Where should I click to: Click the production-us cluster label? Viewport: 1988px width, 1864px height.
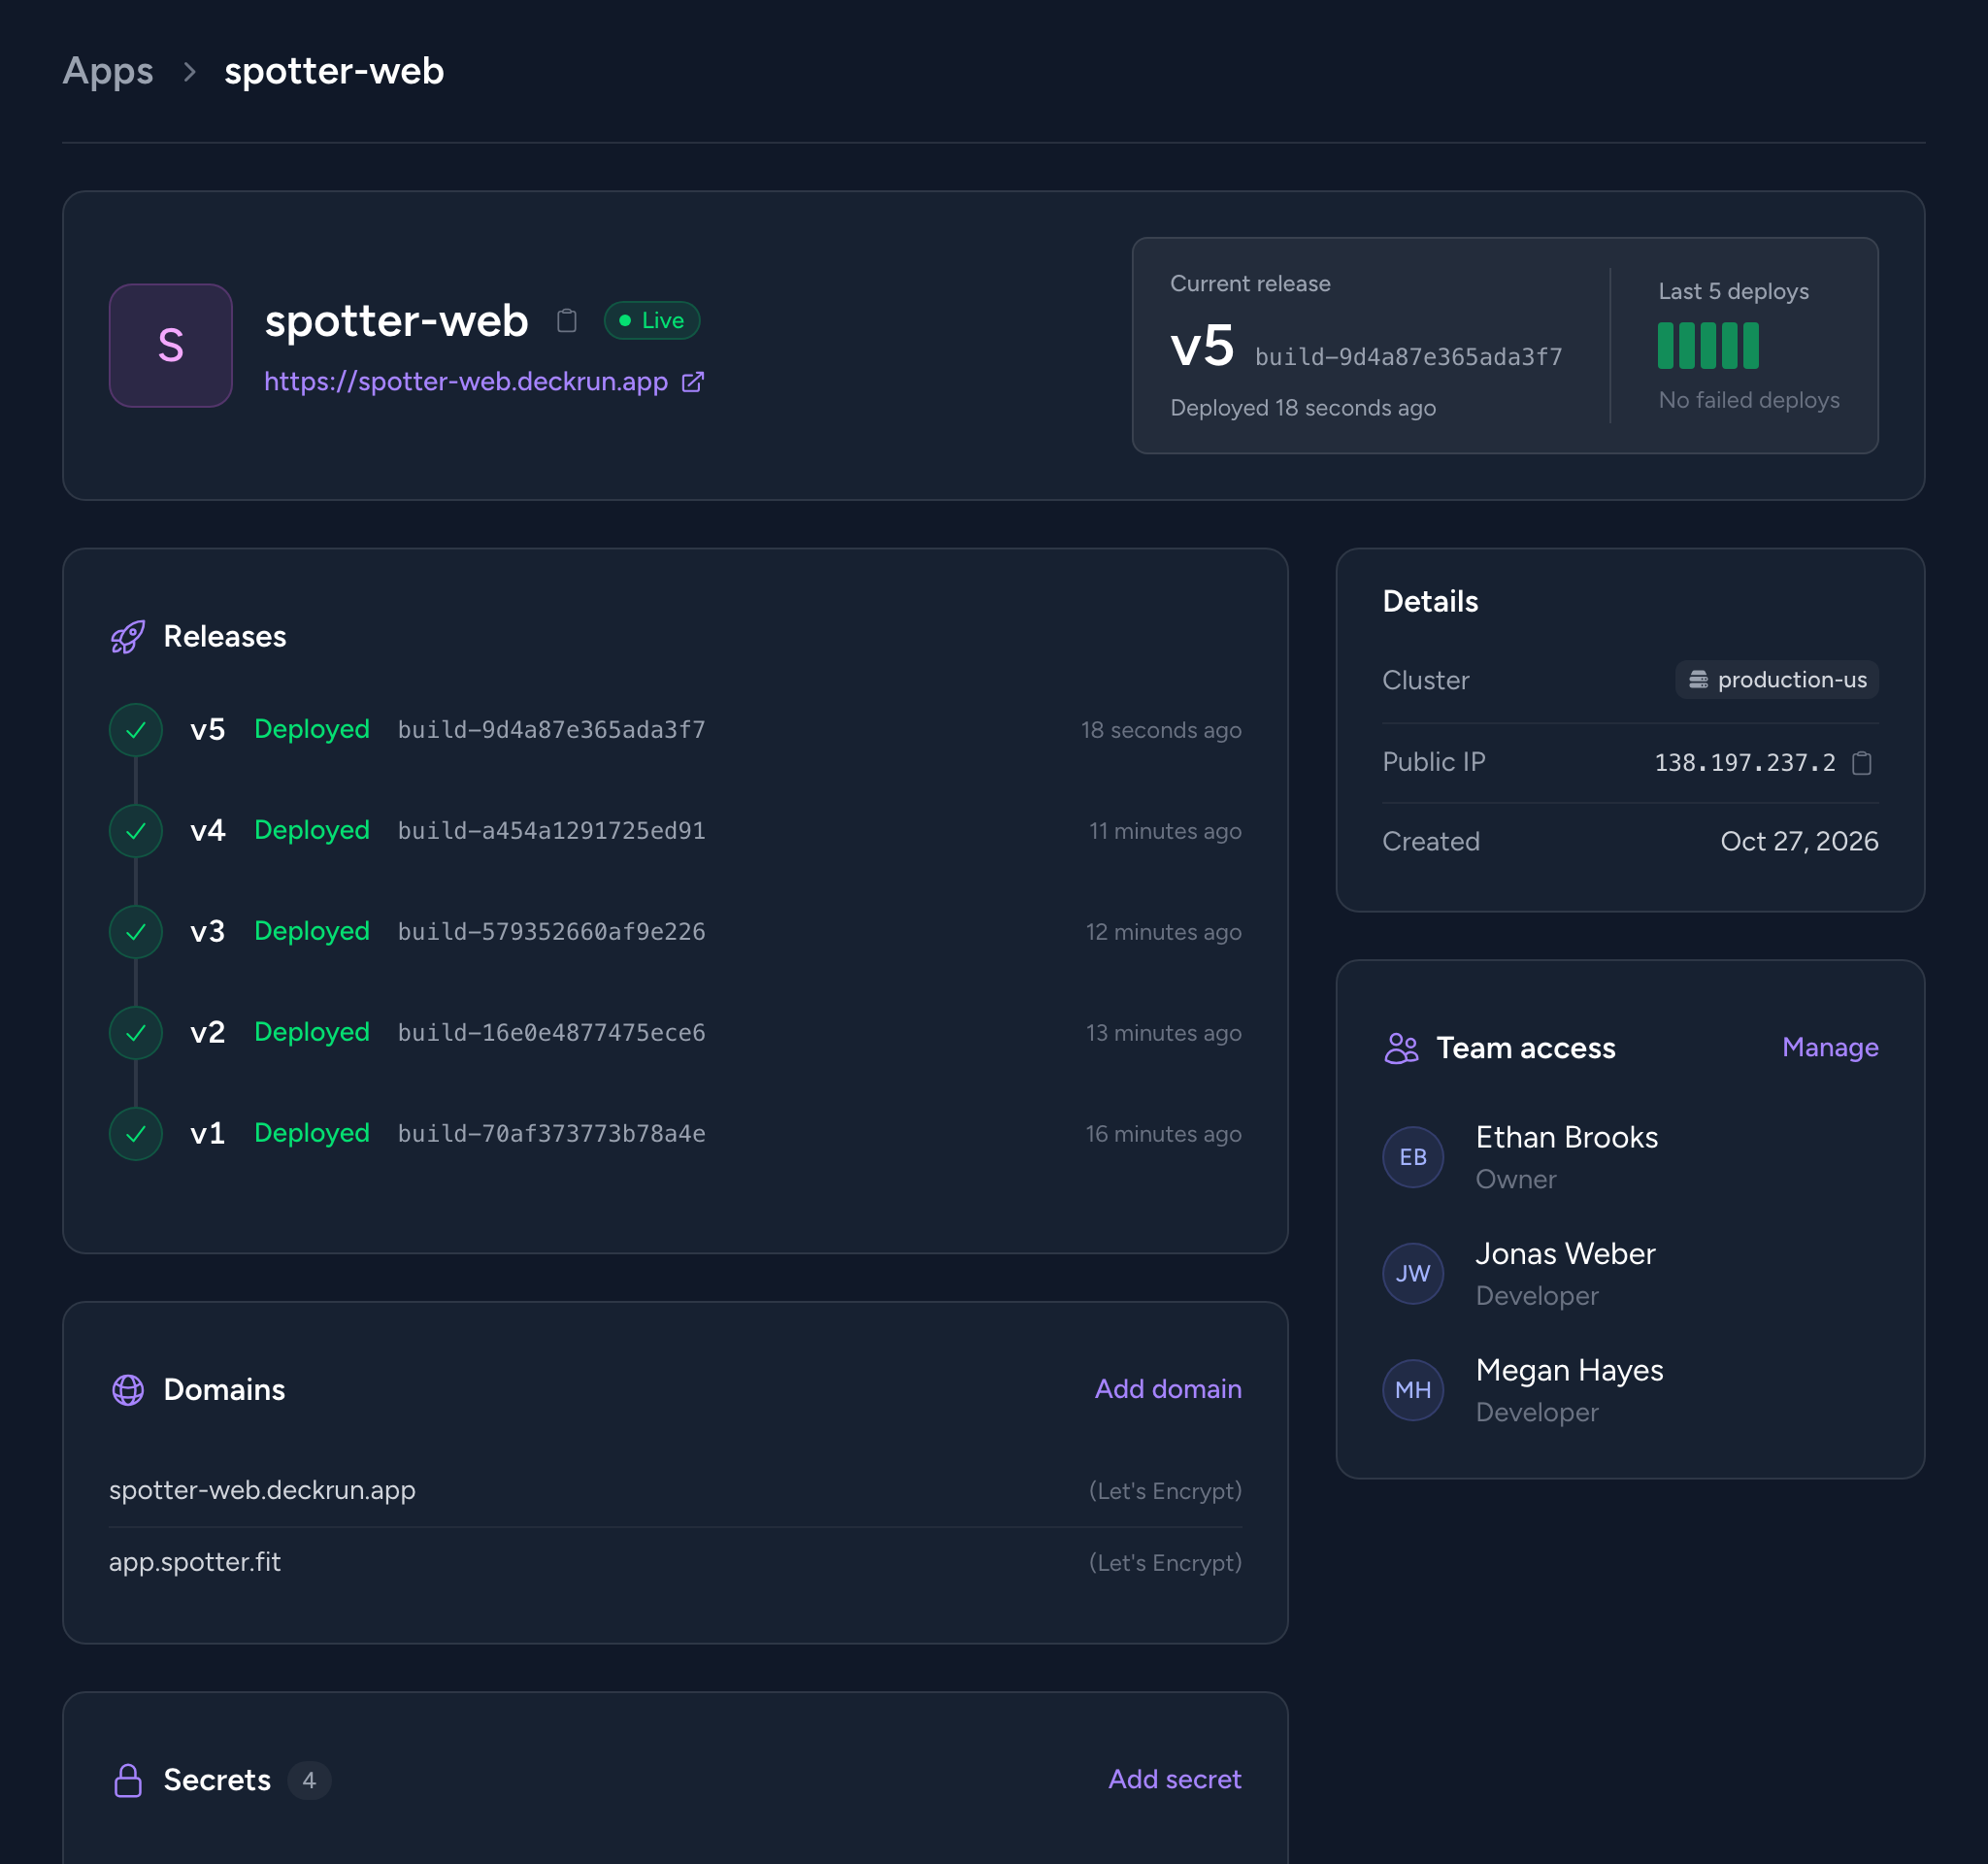[x=1777, y=680]
